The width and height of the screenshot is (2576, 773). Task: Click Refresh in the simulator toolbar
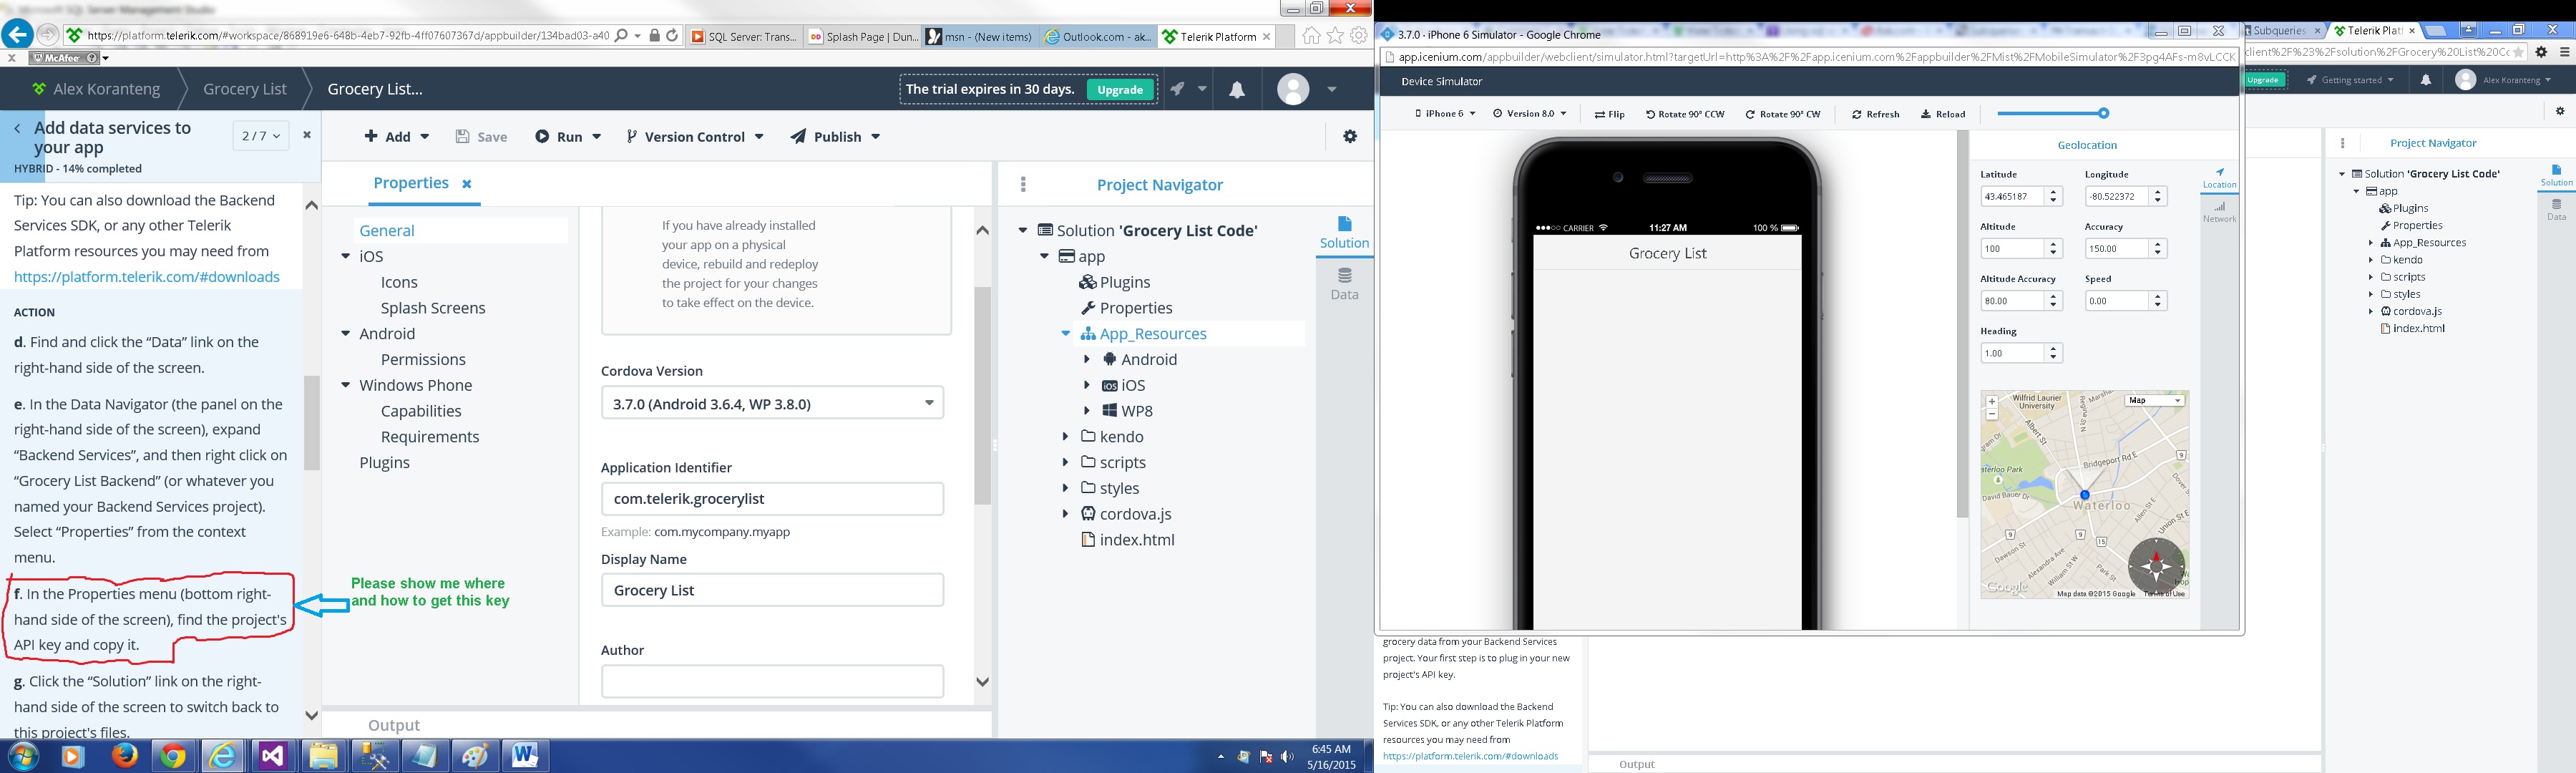[1875, 114]
